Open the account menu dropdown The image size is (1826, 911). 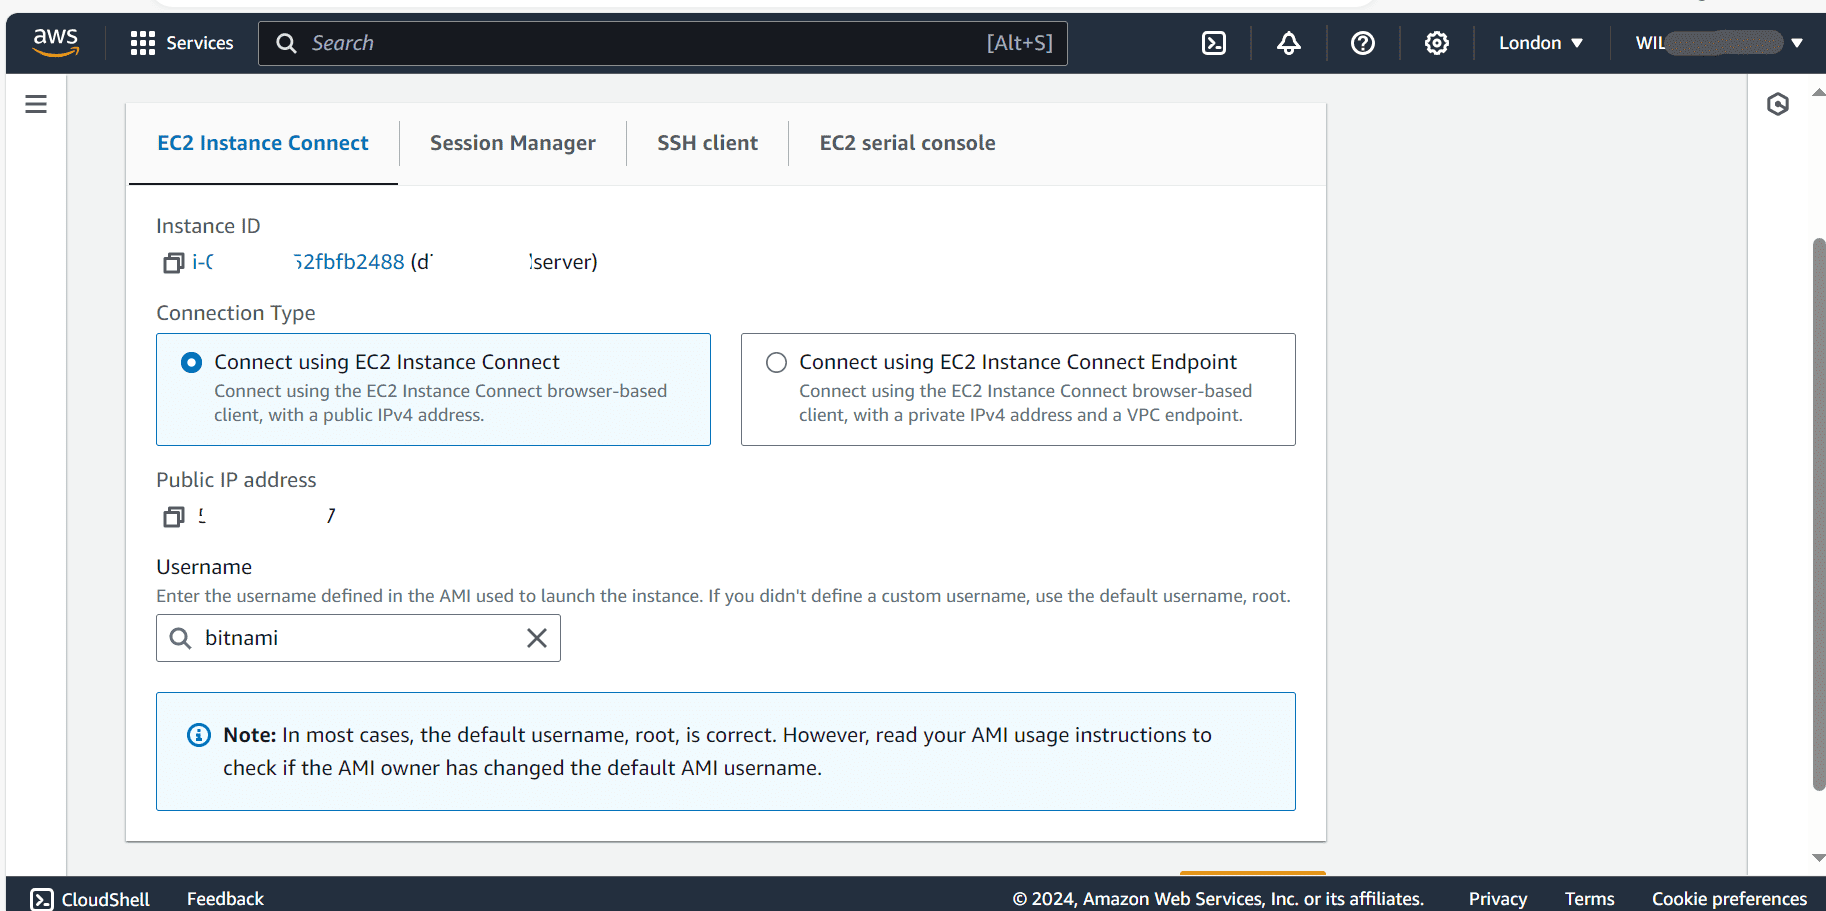click(x=1719, y=43)
